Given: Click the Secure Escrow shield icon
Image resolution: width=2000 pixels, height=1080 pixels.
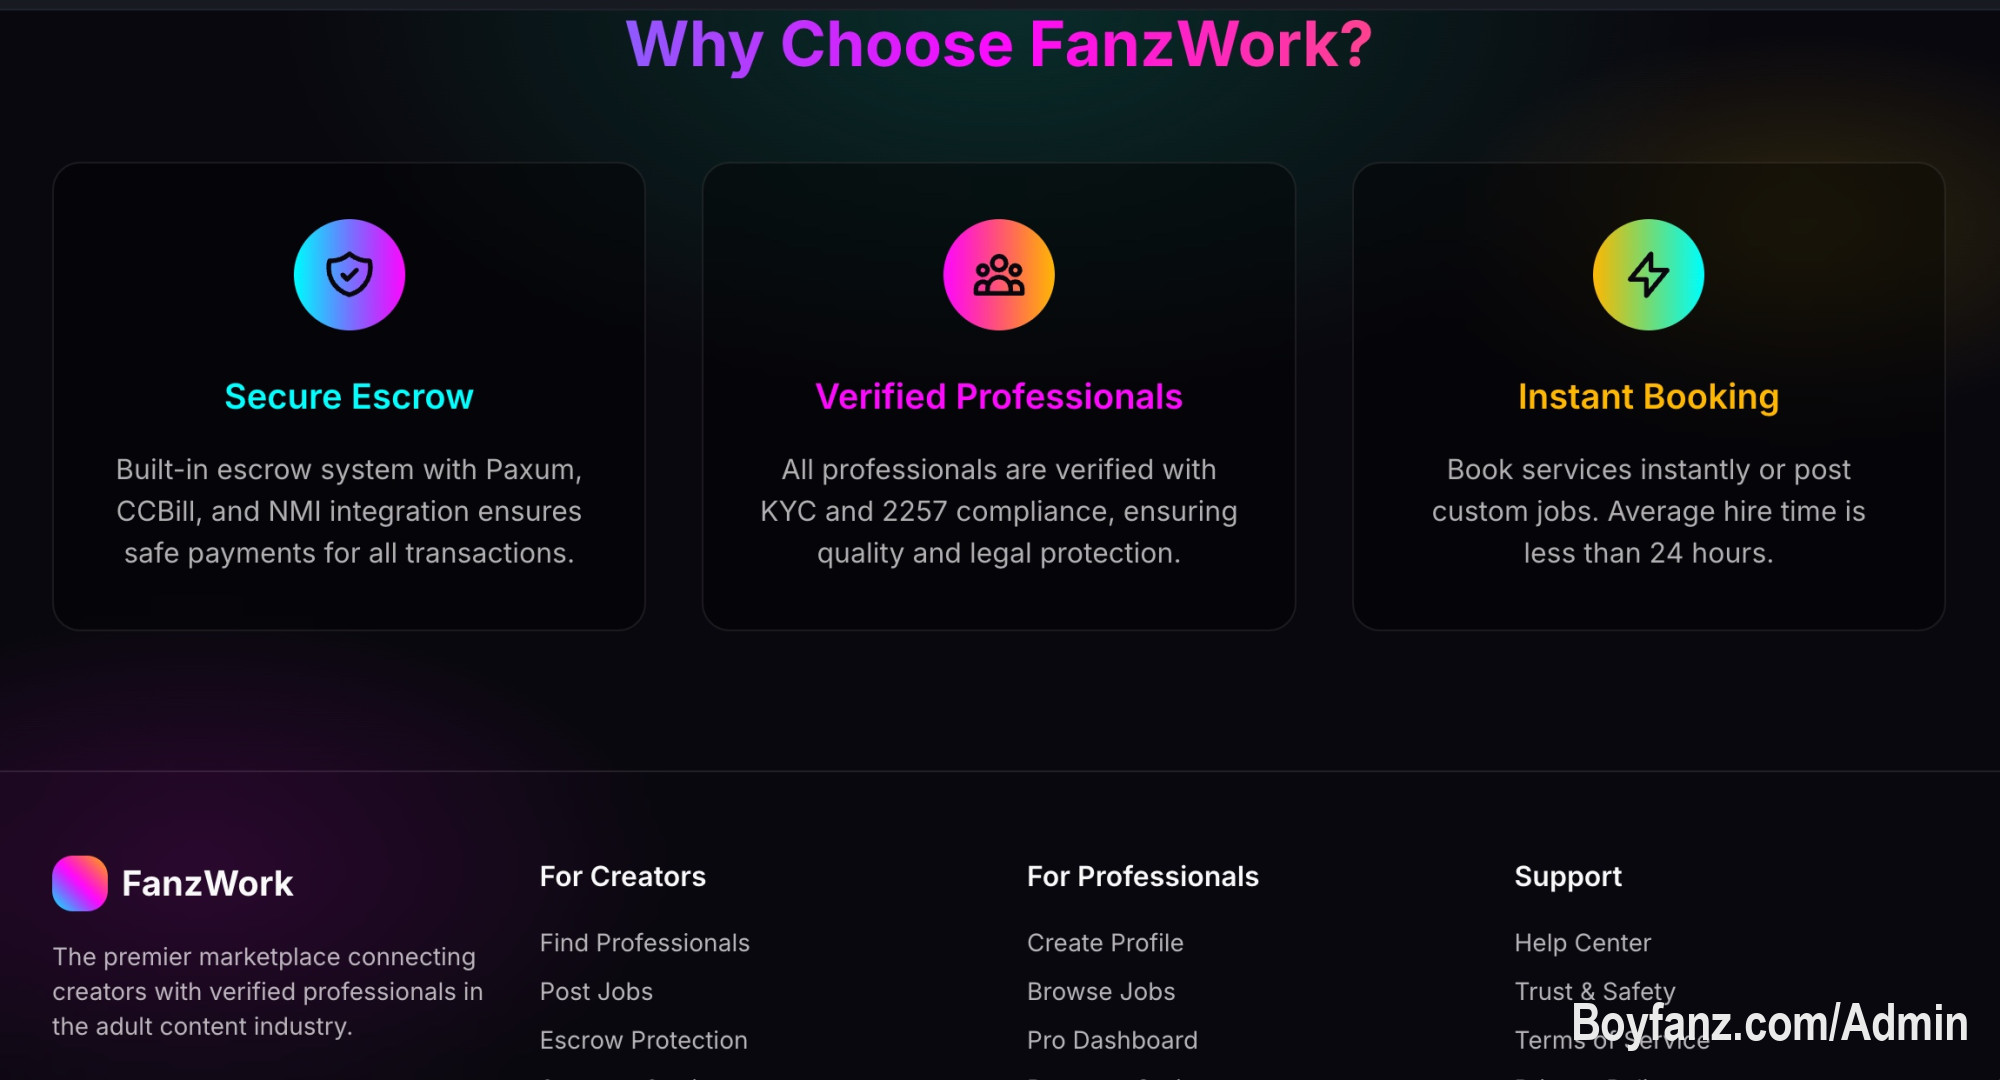Looking at the screenshot, I should tap(349, 275).
